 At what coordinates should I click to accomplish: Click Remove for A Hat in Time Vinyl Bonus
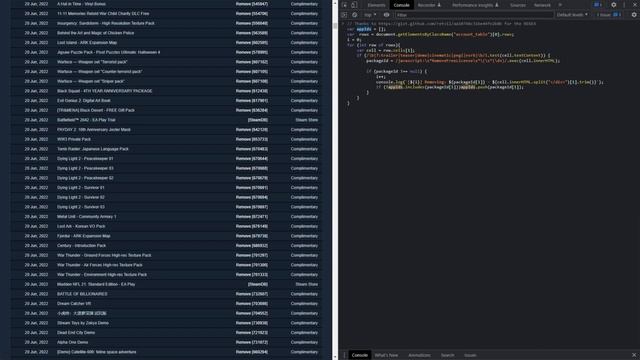pyautogui.click(x=252, y=4)
